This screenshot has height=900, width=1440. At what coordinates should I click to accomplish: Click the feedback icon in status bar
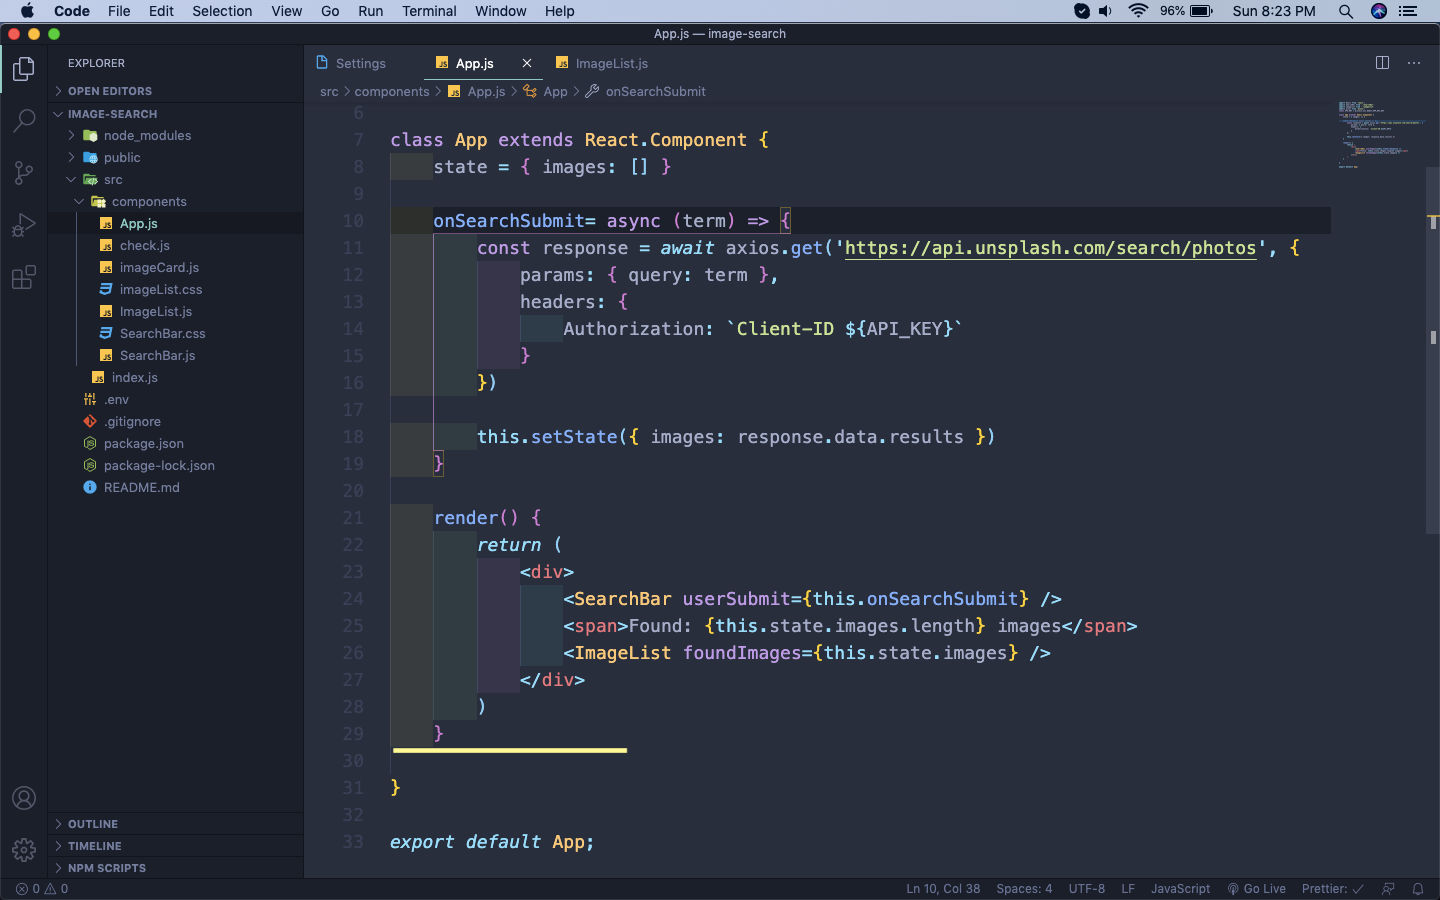pos(1388,889)
